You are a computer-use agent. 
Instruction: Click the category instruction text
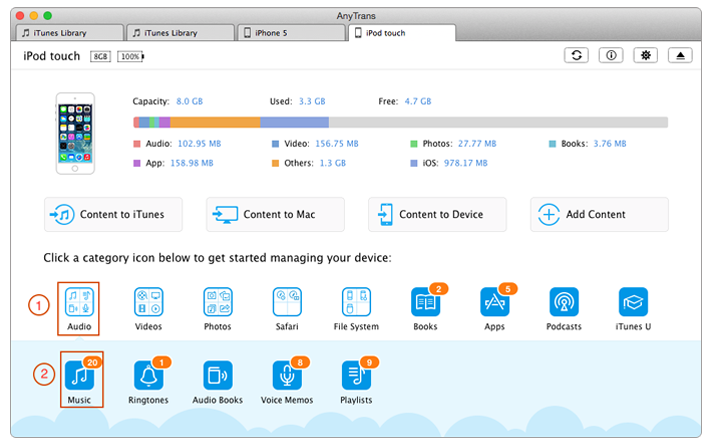[217, 258]
